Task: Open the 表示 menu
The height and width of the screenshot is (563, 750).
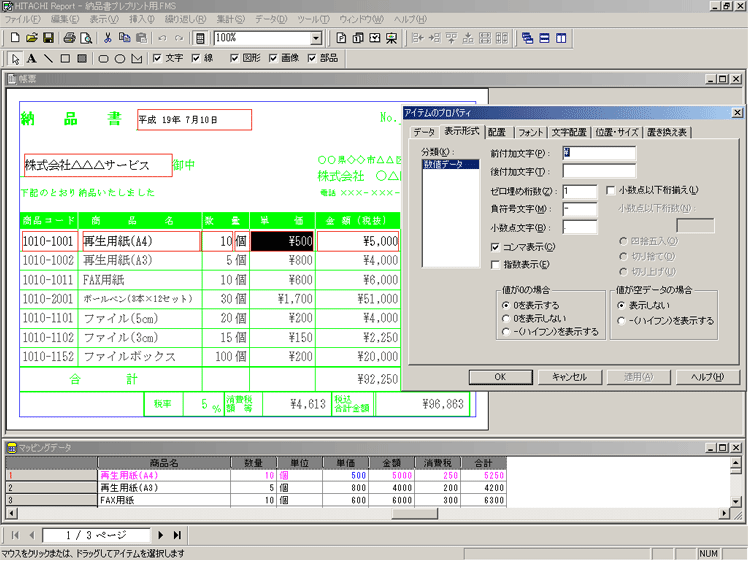Action: 104,20
